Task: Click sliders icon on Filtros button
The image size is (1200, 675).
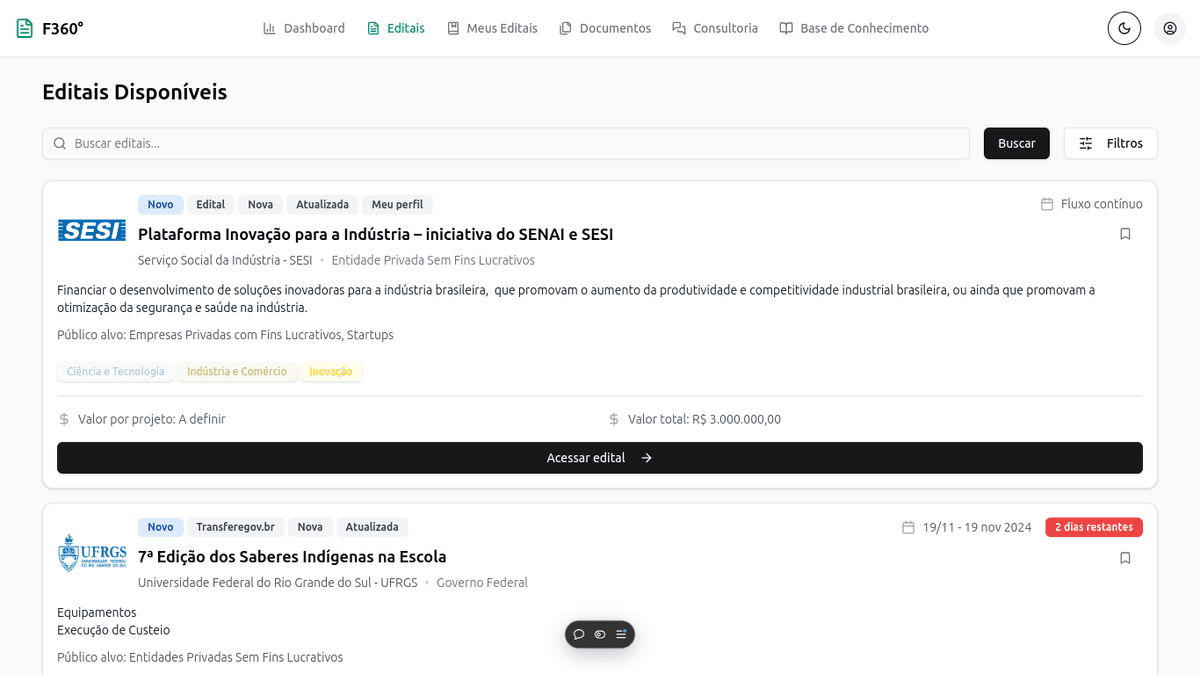Action: [x=1086, y=143]
